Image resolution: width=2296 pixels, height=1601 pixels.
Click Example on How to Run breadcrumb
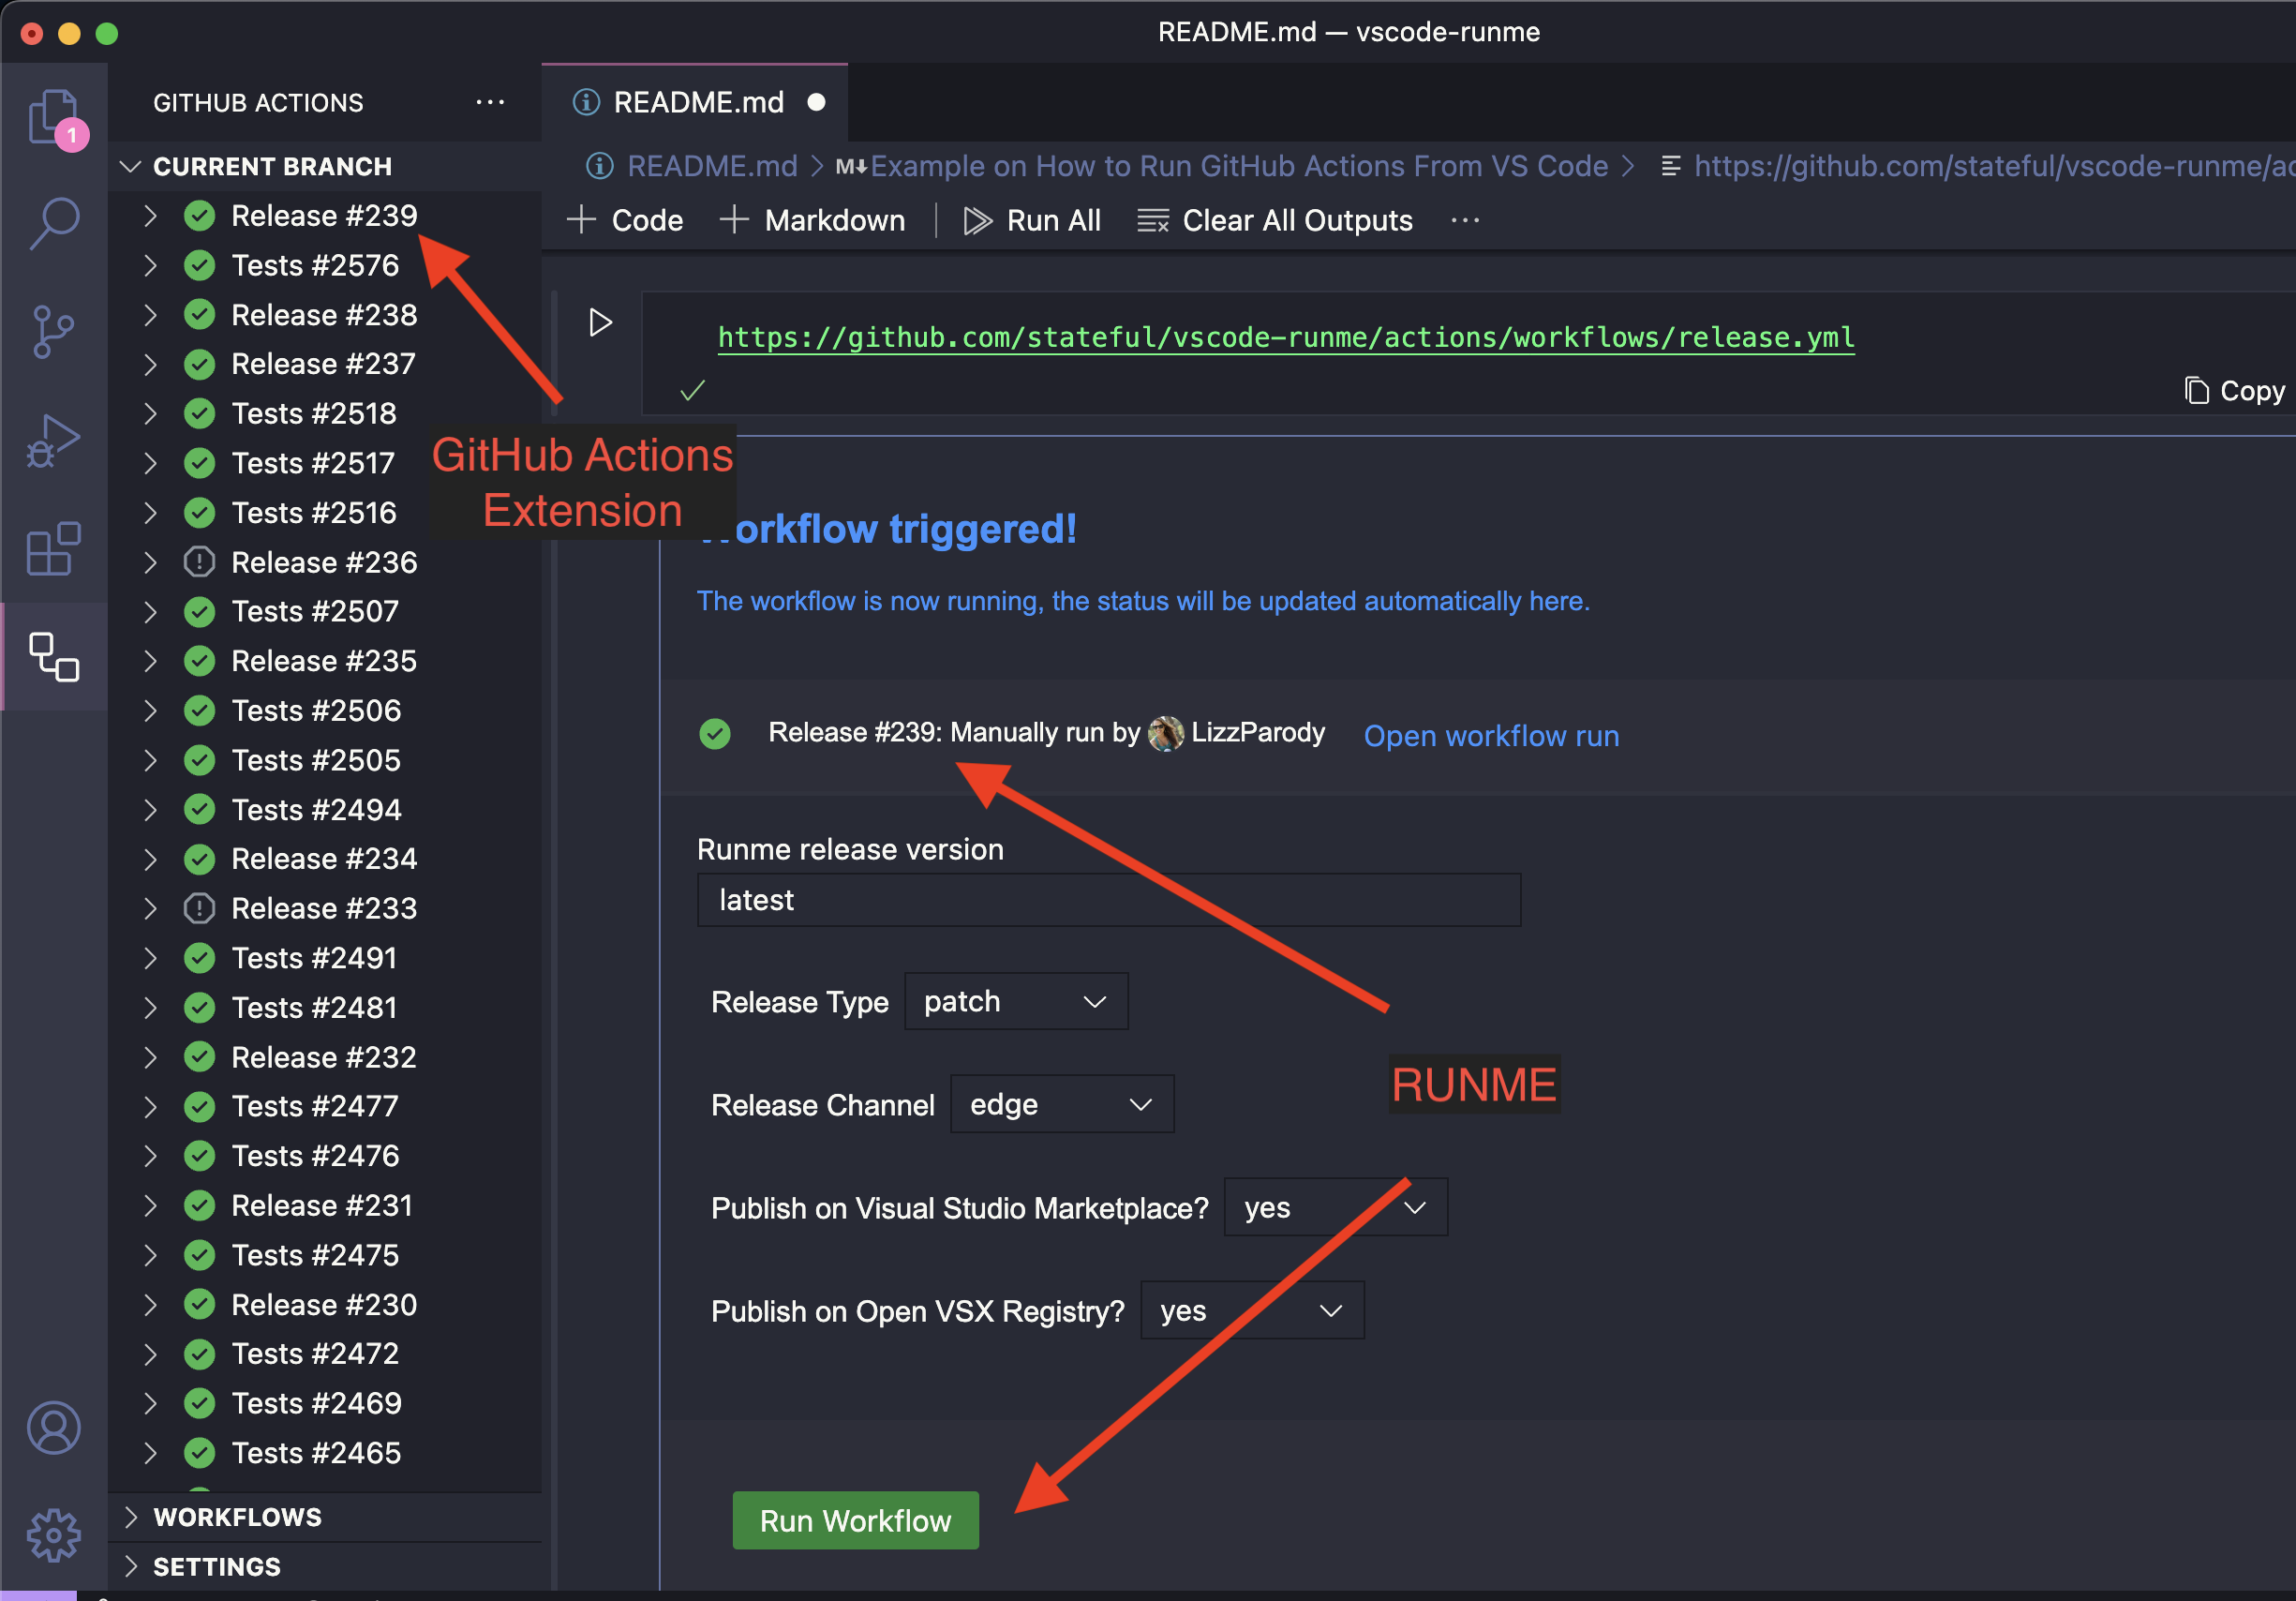(1239, 166)
